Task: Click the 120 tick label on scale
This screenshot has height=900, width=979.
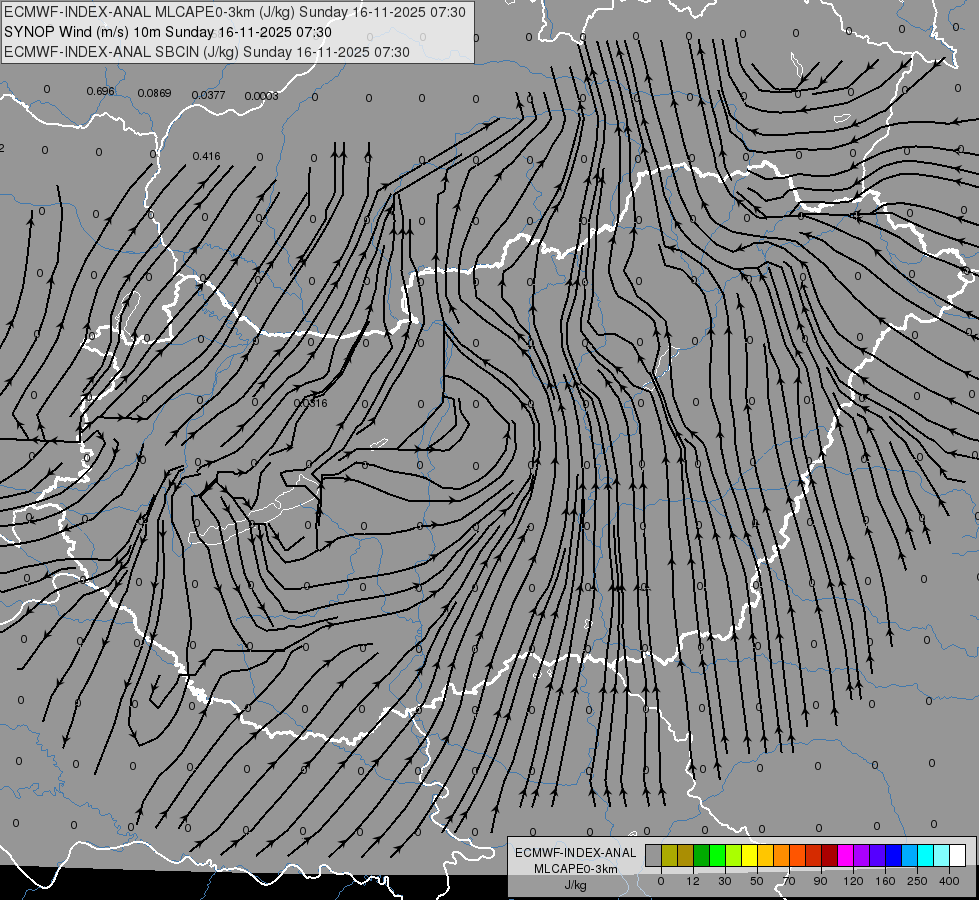Action: tap(853, 881)
